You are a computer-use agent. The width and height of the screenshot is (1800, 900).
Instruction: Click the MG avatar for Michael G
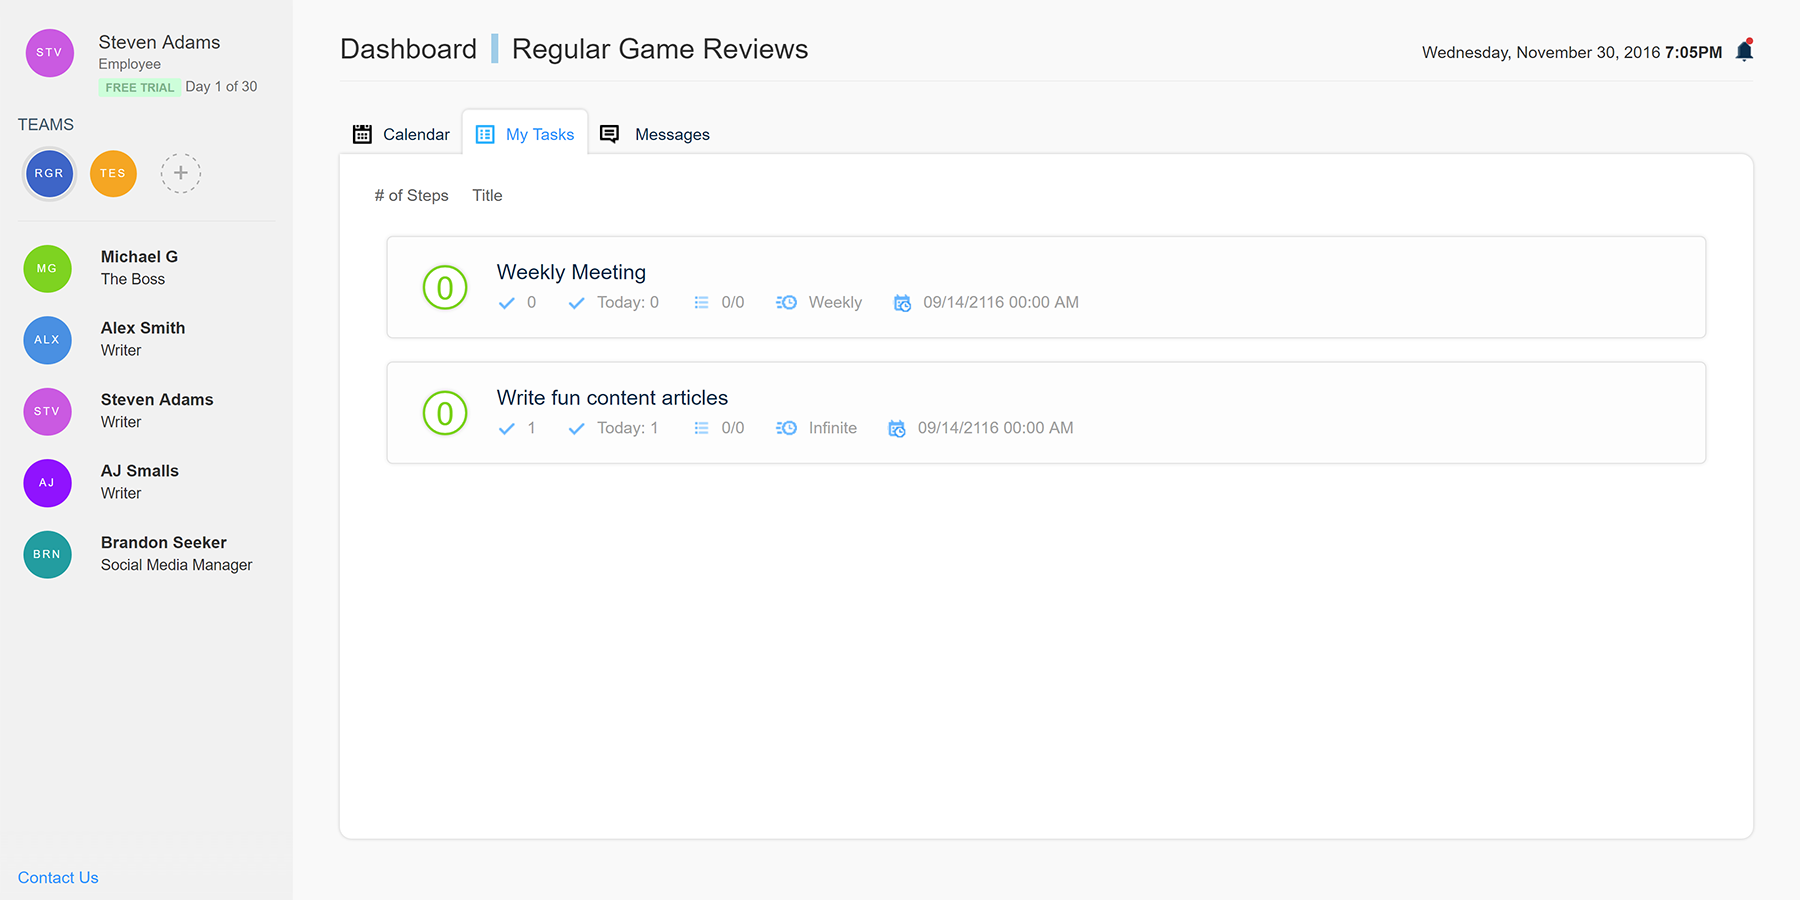[47, 268]
